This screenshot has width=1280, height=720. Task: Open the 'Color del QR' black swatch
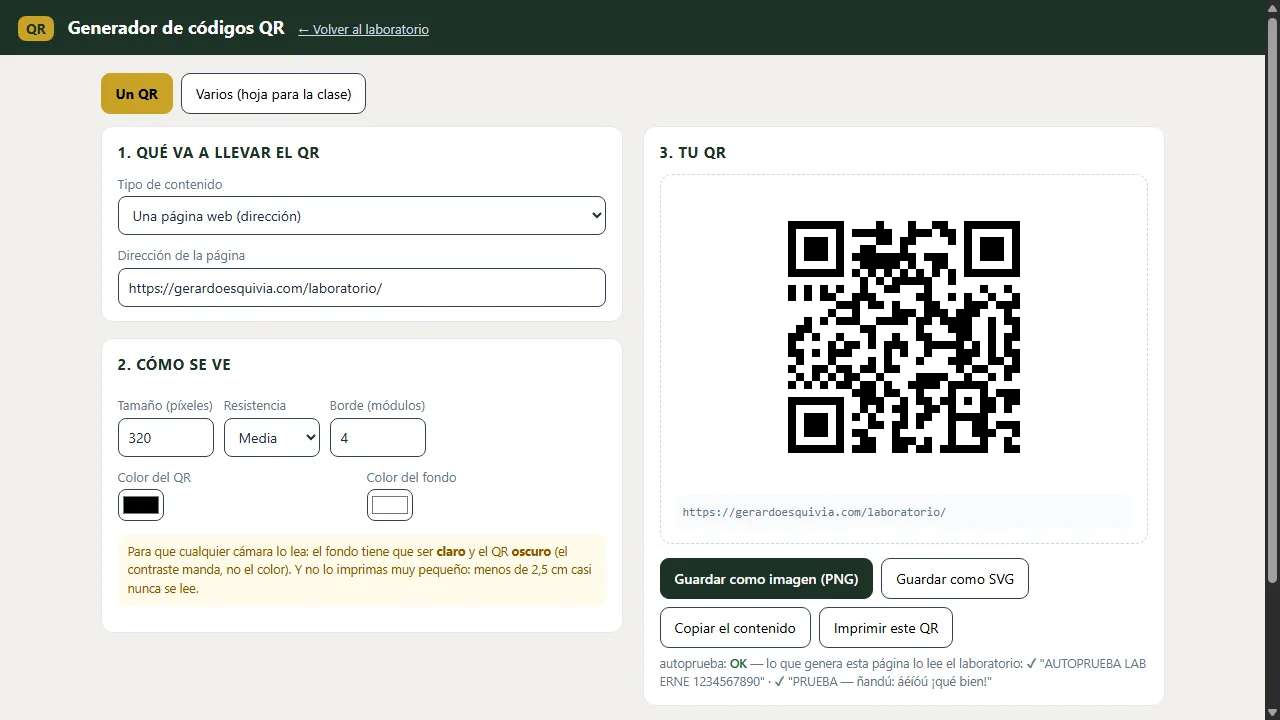[141, 505]
